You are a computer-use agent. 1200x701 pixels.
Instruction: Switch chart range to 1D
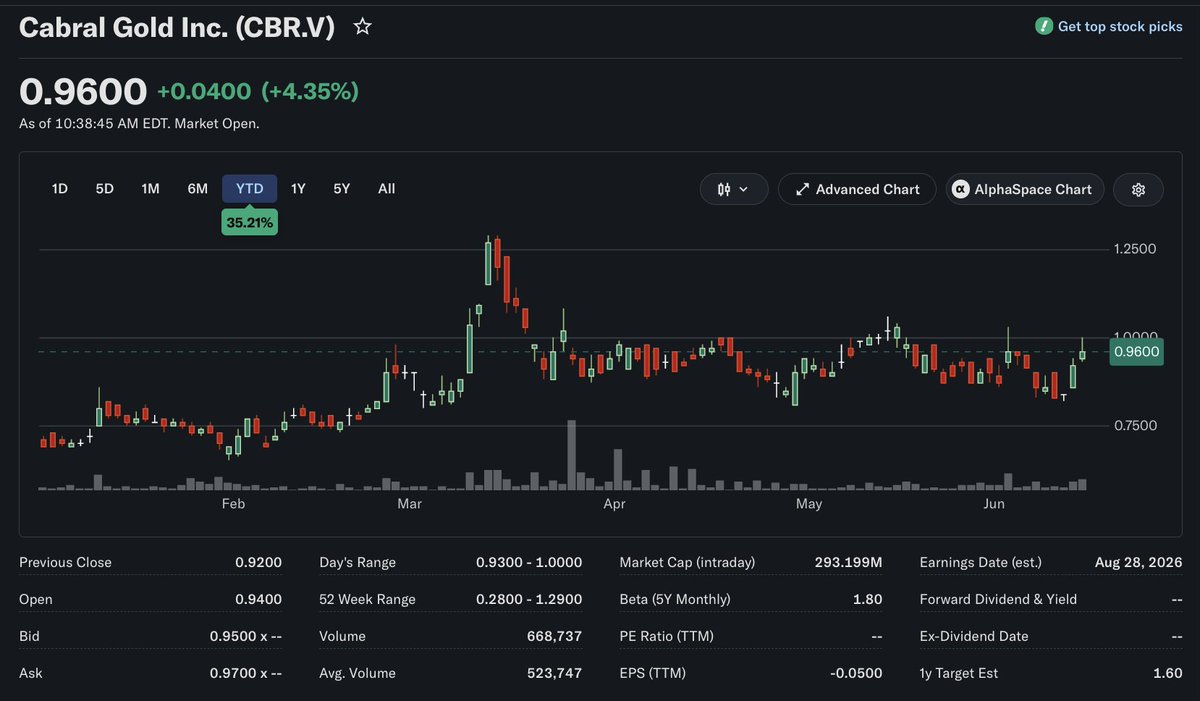(60, 188)
